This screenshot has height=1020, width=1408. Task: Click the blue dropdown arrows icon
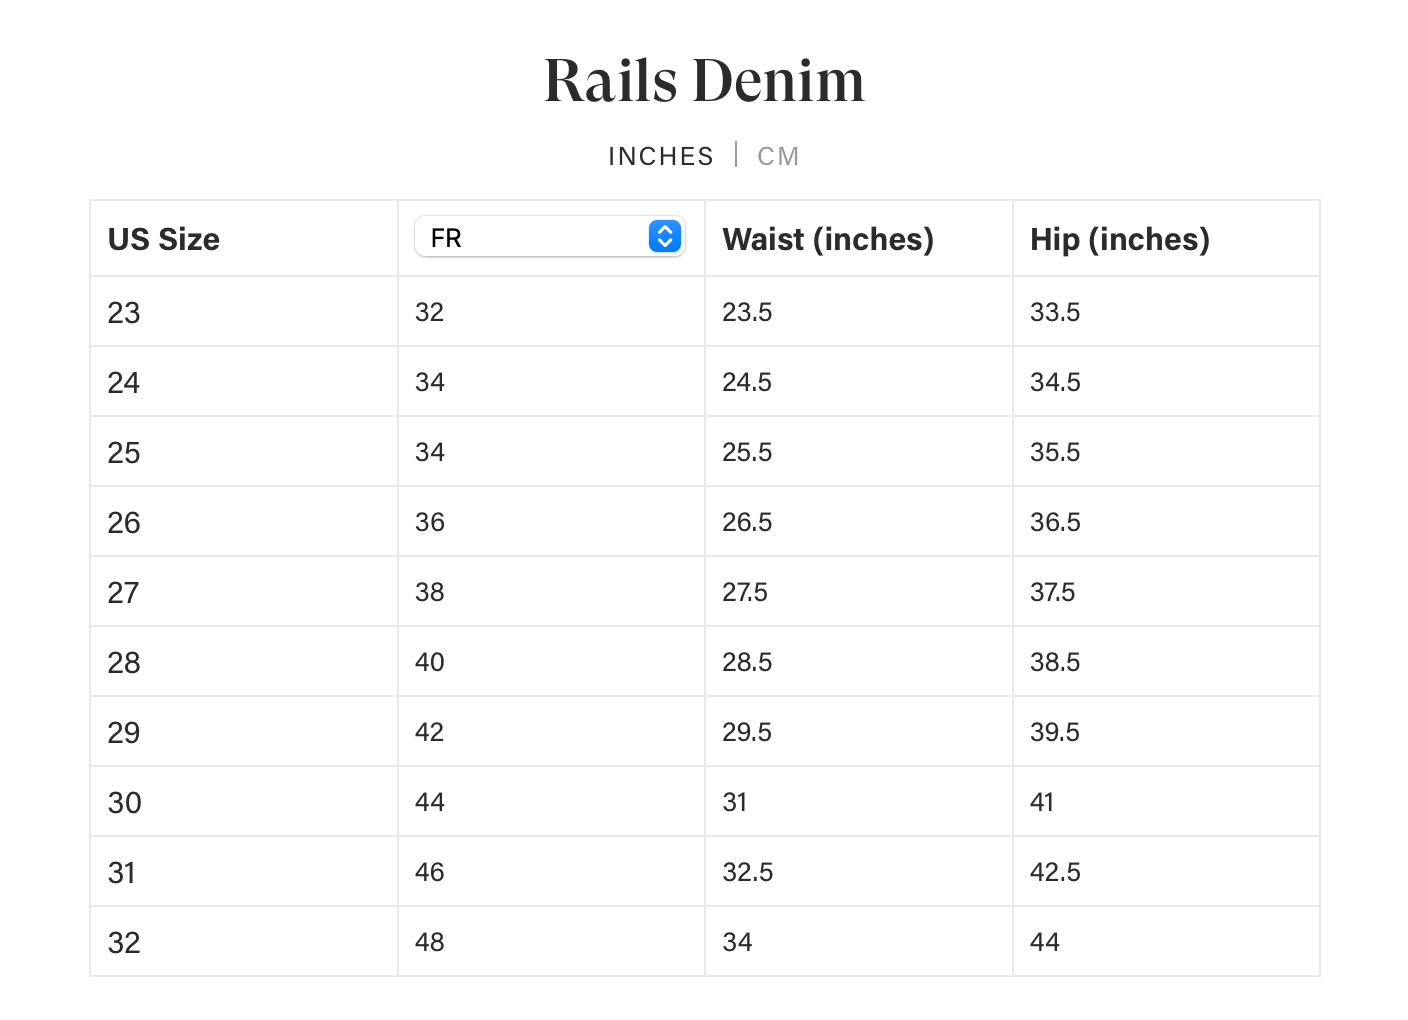[665, 237]
